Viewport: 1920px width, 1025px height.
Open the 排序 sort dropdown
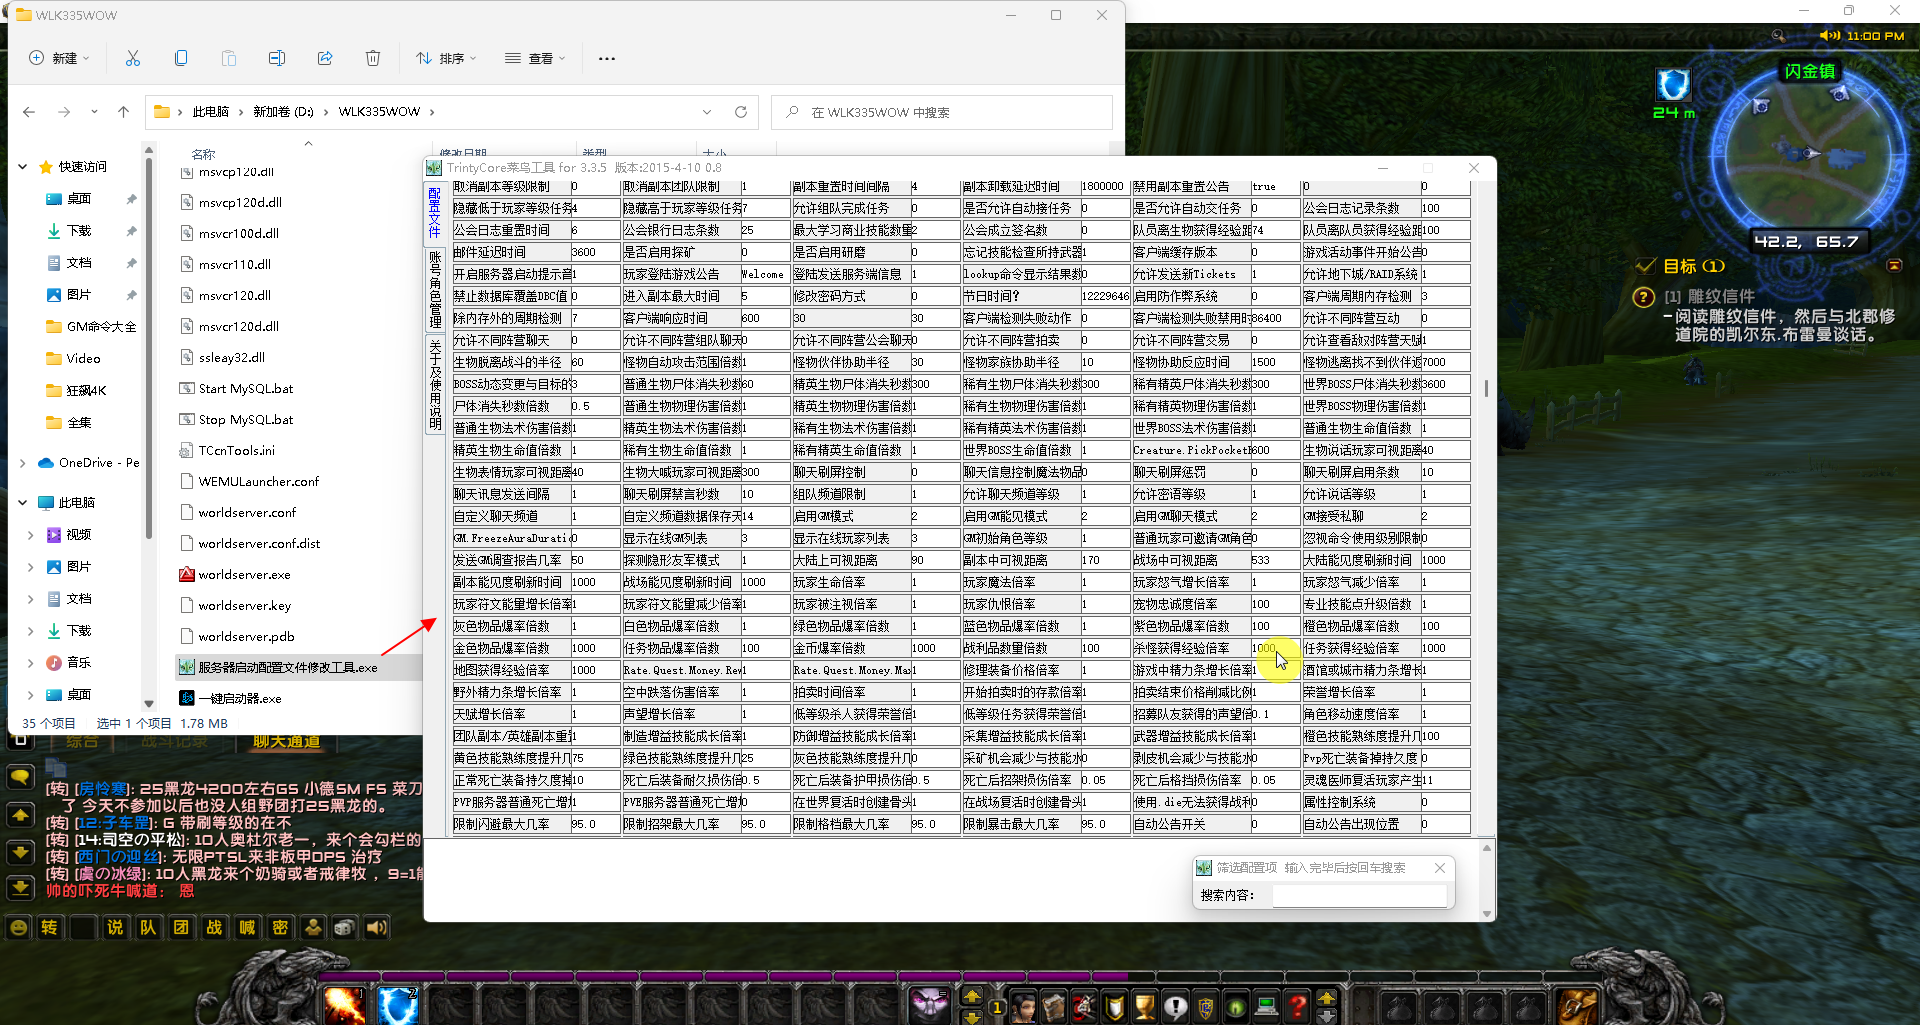click(x=447, y=58)
